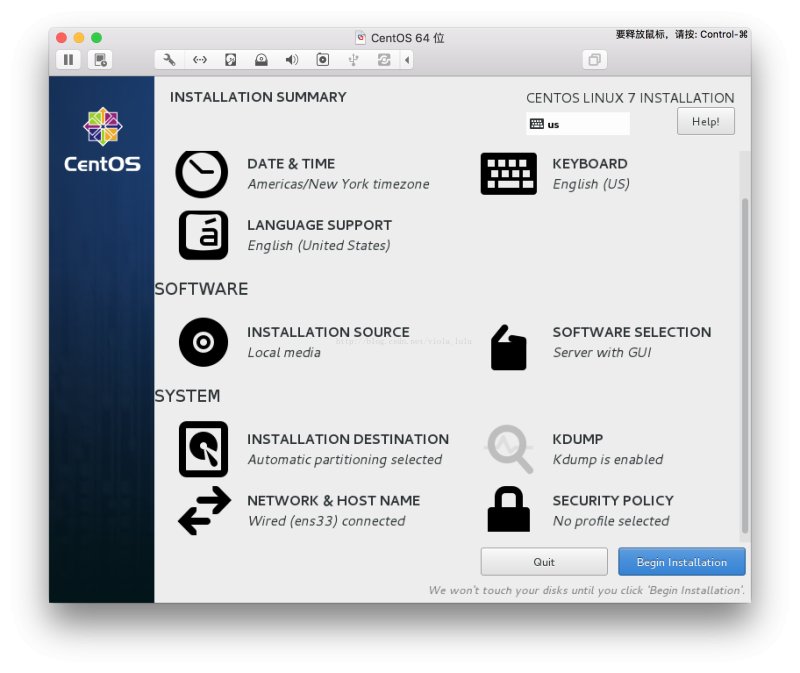Open the Kdump magnifier icon
Viewport: 800px width, 673px height.
[510, 449]
